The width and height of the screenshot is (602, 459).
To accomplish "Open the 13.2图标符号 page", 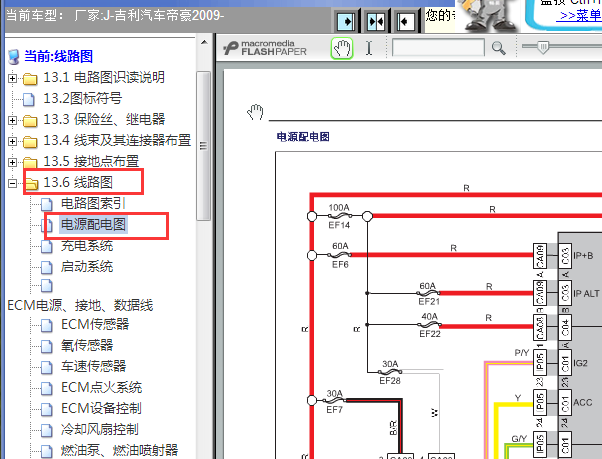I will click(x=83, y=99).
